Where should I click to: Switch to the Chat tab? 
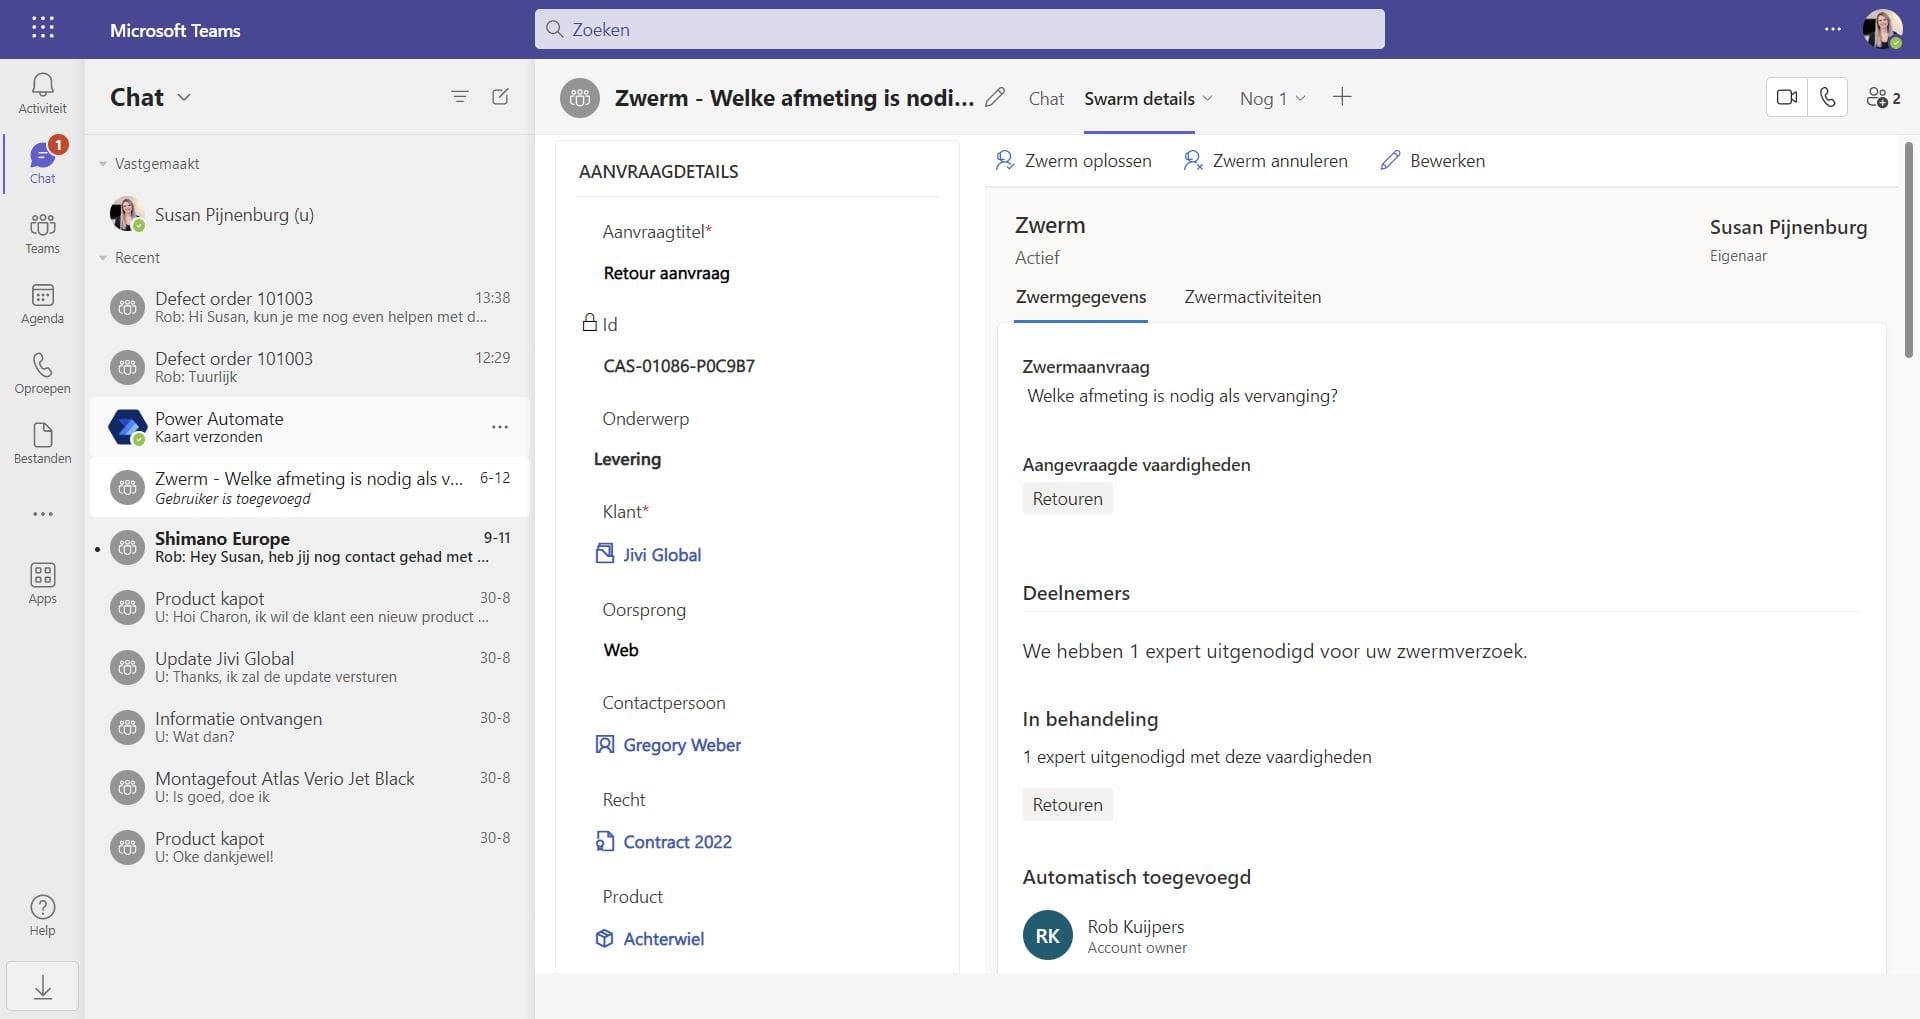click(x=1046, y=98)
